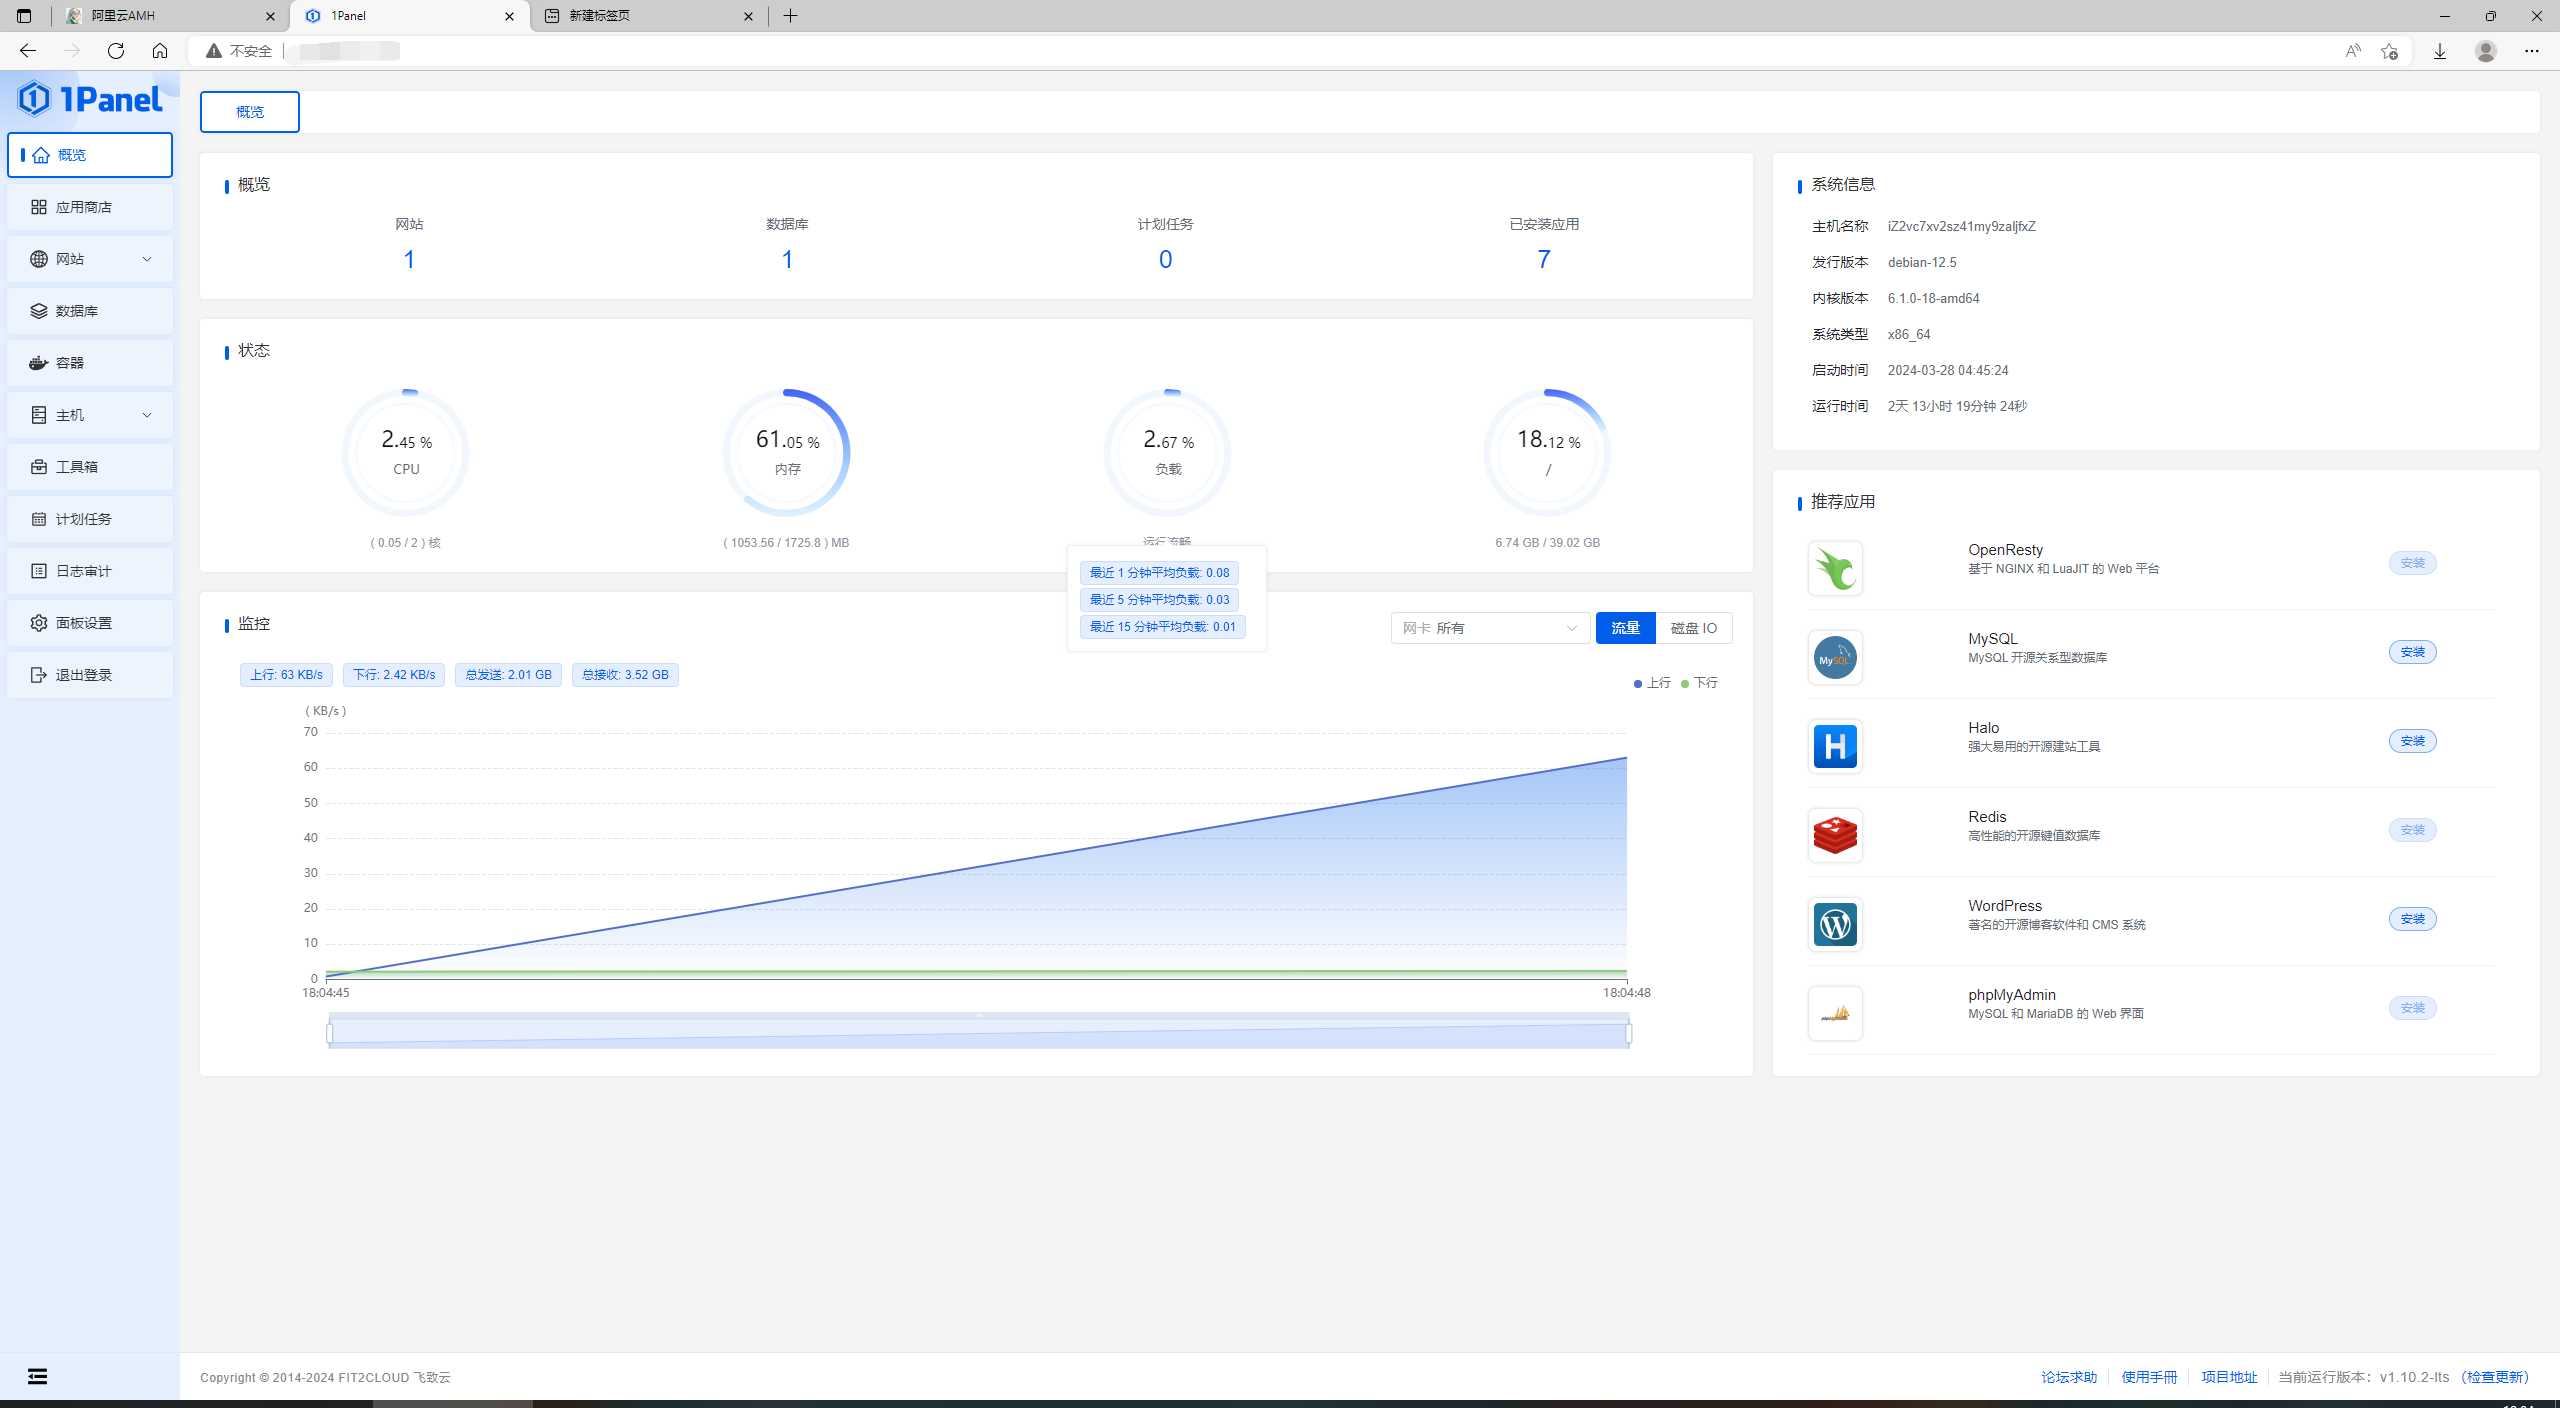Click 安装 button for Redis
The height and width of the screenshot is (1408, 2560).
2412,830
